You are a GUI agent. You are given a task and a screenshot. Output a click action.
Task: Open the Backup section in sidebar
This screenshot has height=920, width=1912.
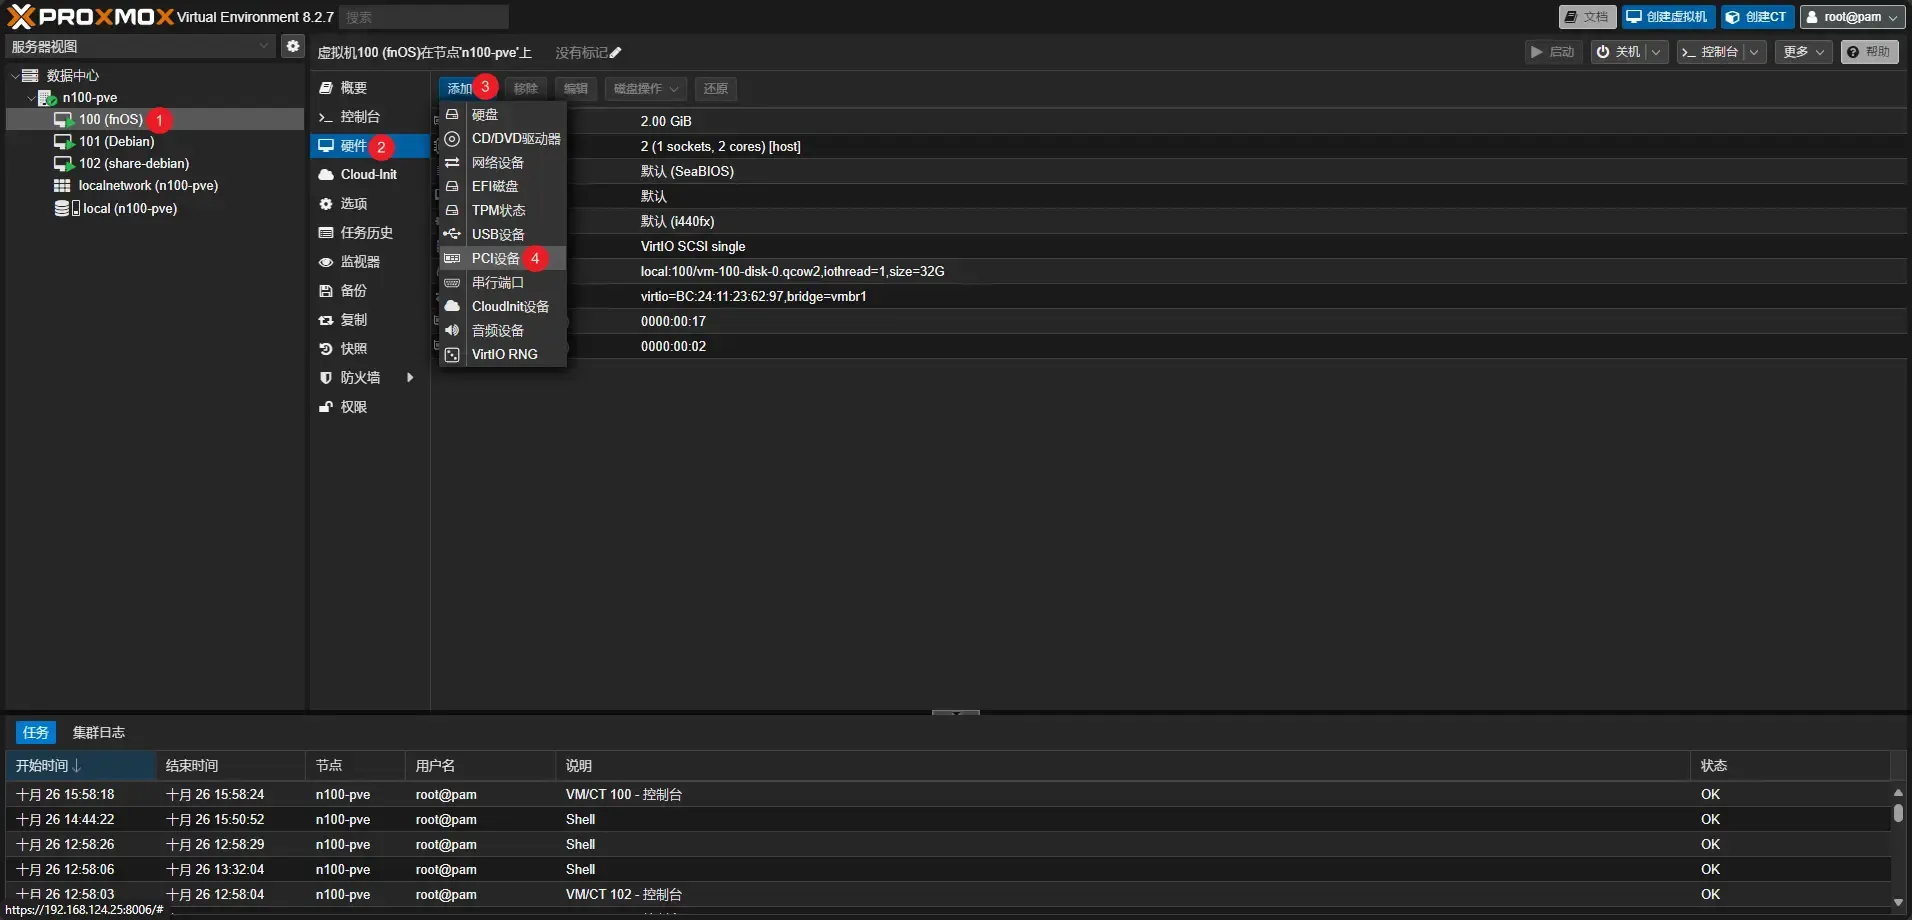(353, 291)
